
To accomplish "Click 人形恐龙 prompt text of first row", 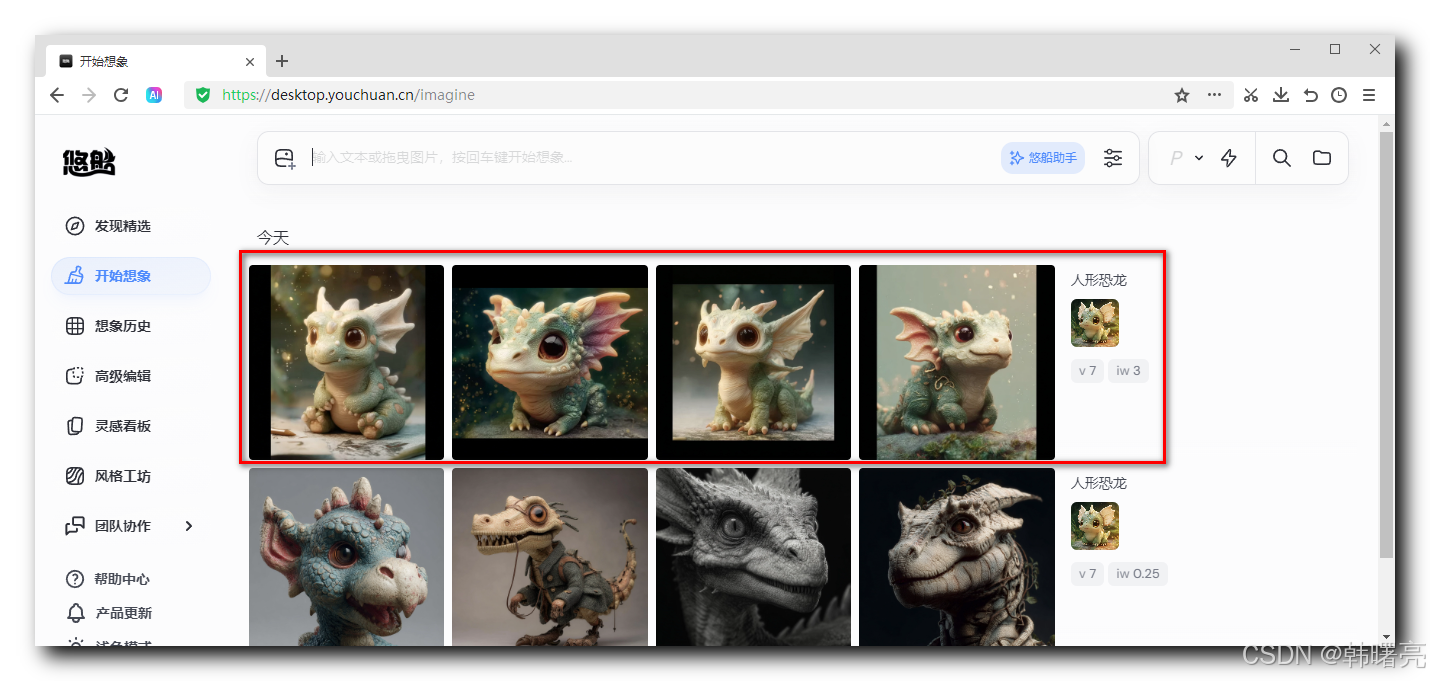I will [x=1099, y=280].
